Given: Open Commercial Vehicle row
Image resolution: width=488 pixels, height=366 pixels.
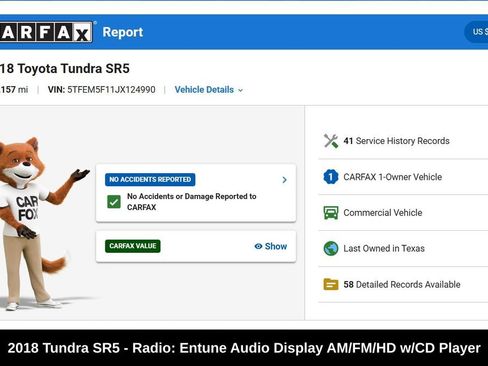Looking at the screenshot, I should [x=403, y=213].
